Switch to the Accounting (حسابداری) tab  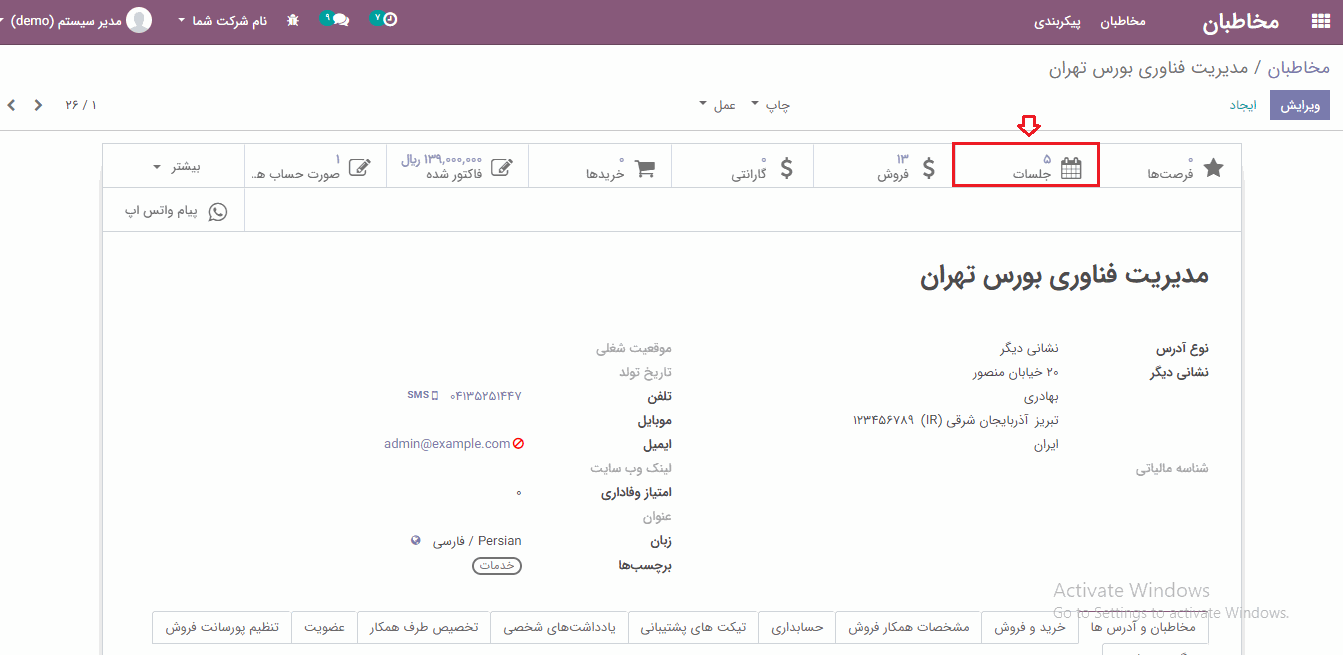796,627
